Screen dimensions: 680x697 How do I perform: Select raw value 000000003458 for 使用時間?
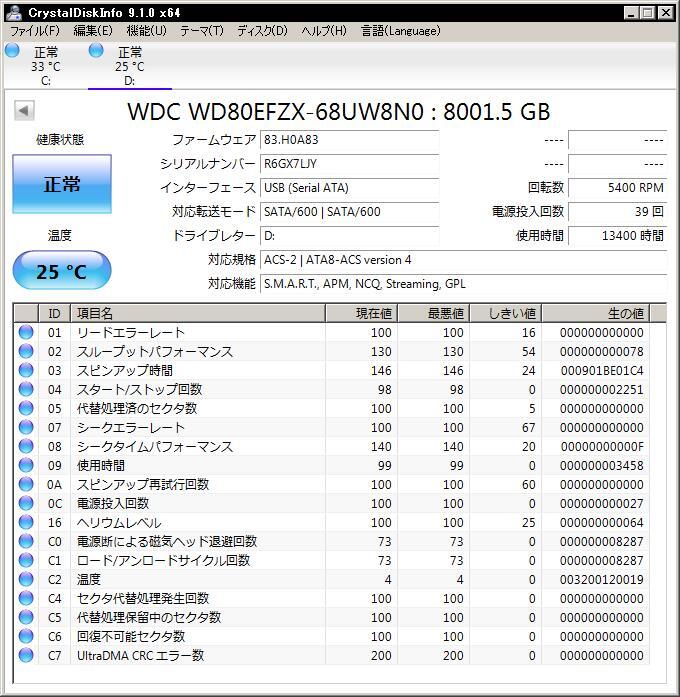pyautogui.click(x=602, y=465)
